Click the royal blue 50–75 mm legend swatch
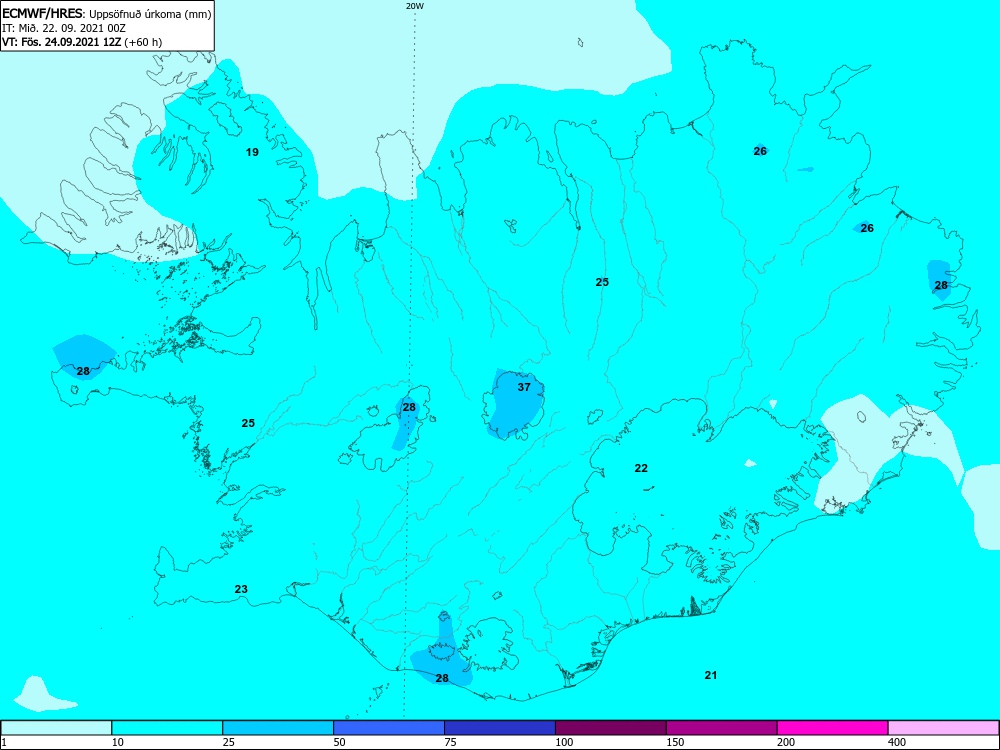1000x750 pixels. [x=389, y=728]
